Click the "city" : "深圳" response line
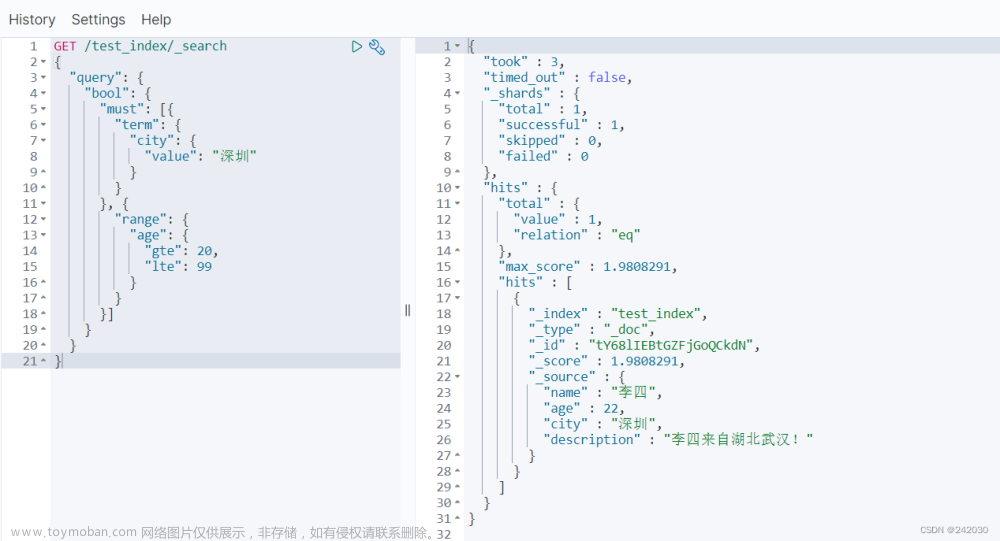This screenshot has width=1000, height=541. 603,424
